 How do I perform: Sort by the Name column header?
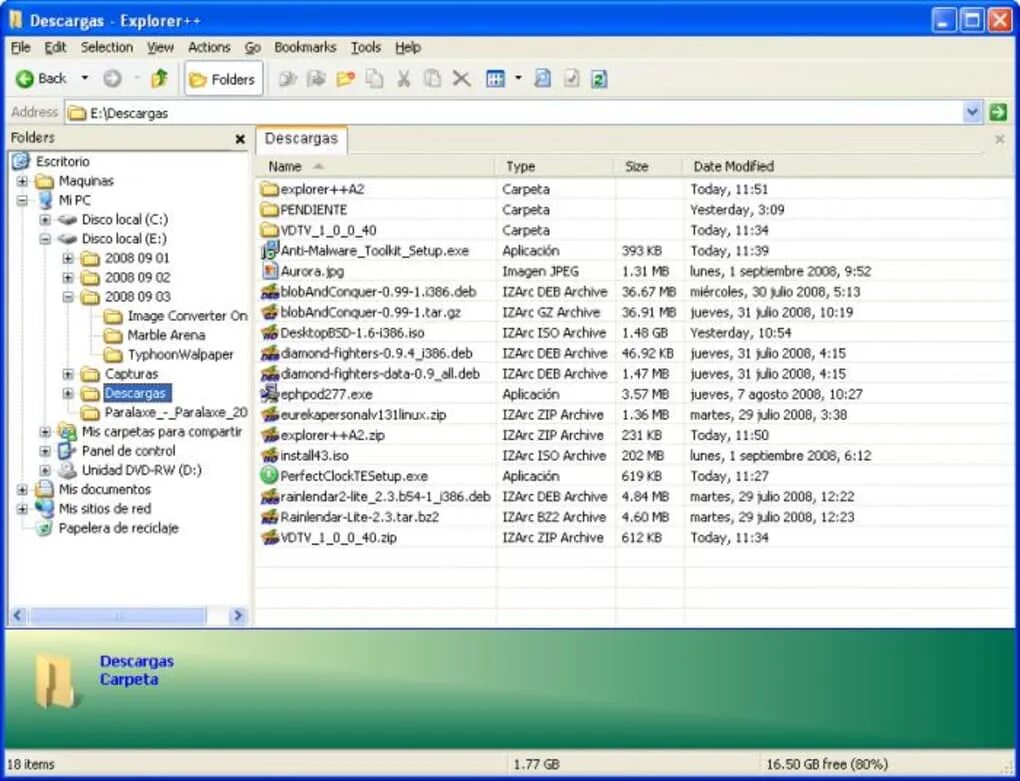[x=376, y=166]
